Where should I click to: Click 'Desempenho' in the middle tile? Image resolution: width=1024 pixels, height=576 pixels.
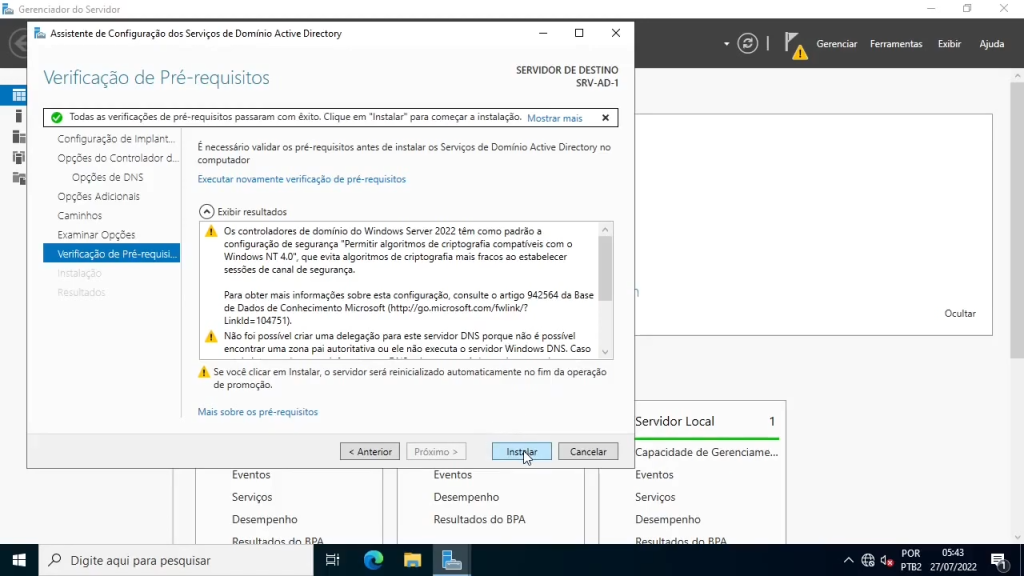[466, 497]
